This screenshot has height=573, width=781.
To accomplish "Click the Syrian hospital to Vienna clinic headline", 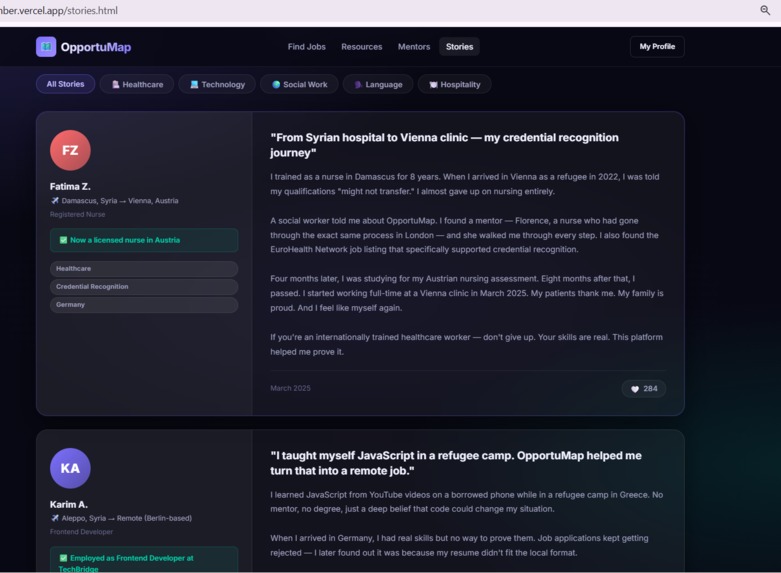I will 444,145.
